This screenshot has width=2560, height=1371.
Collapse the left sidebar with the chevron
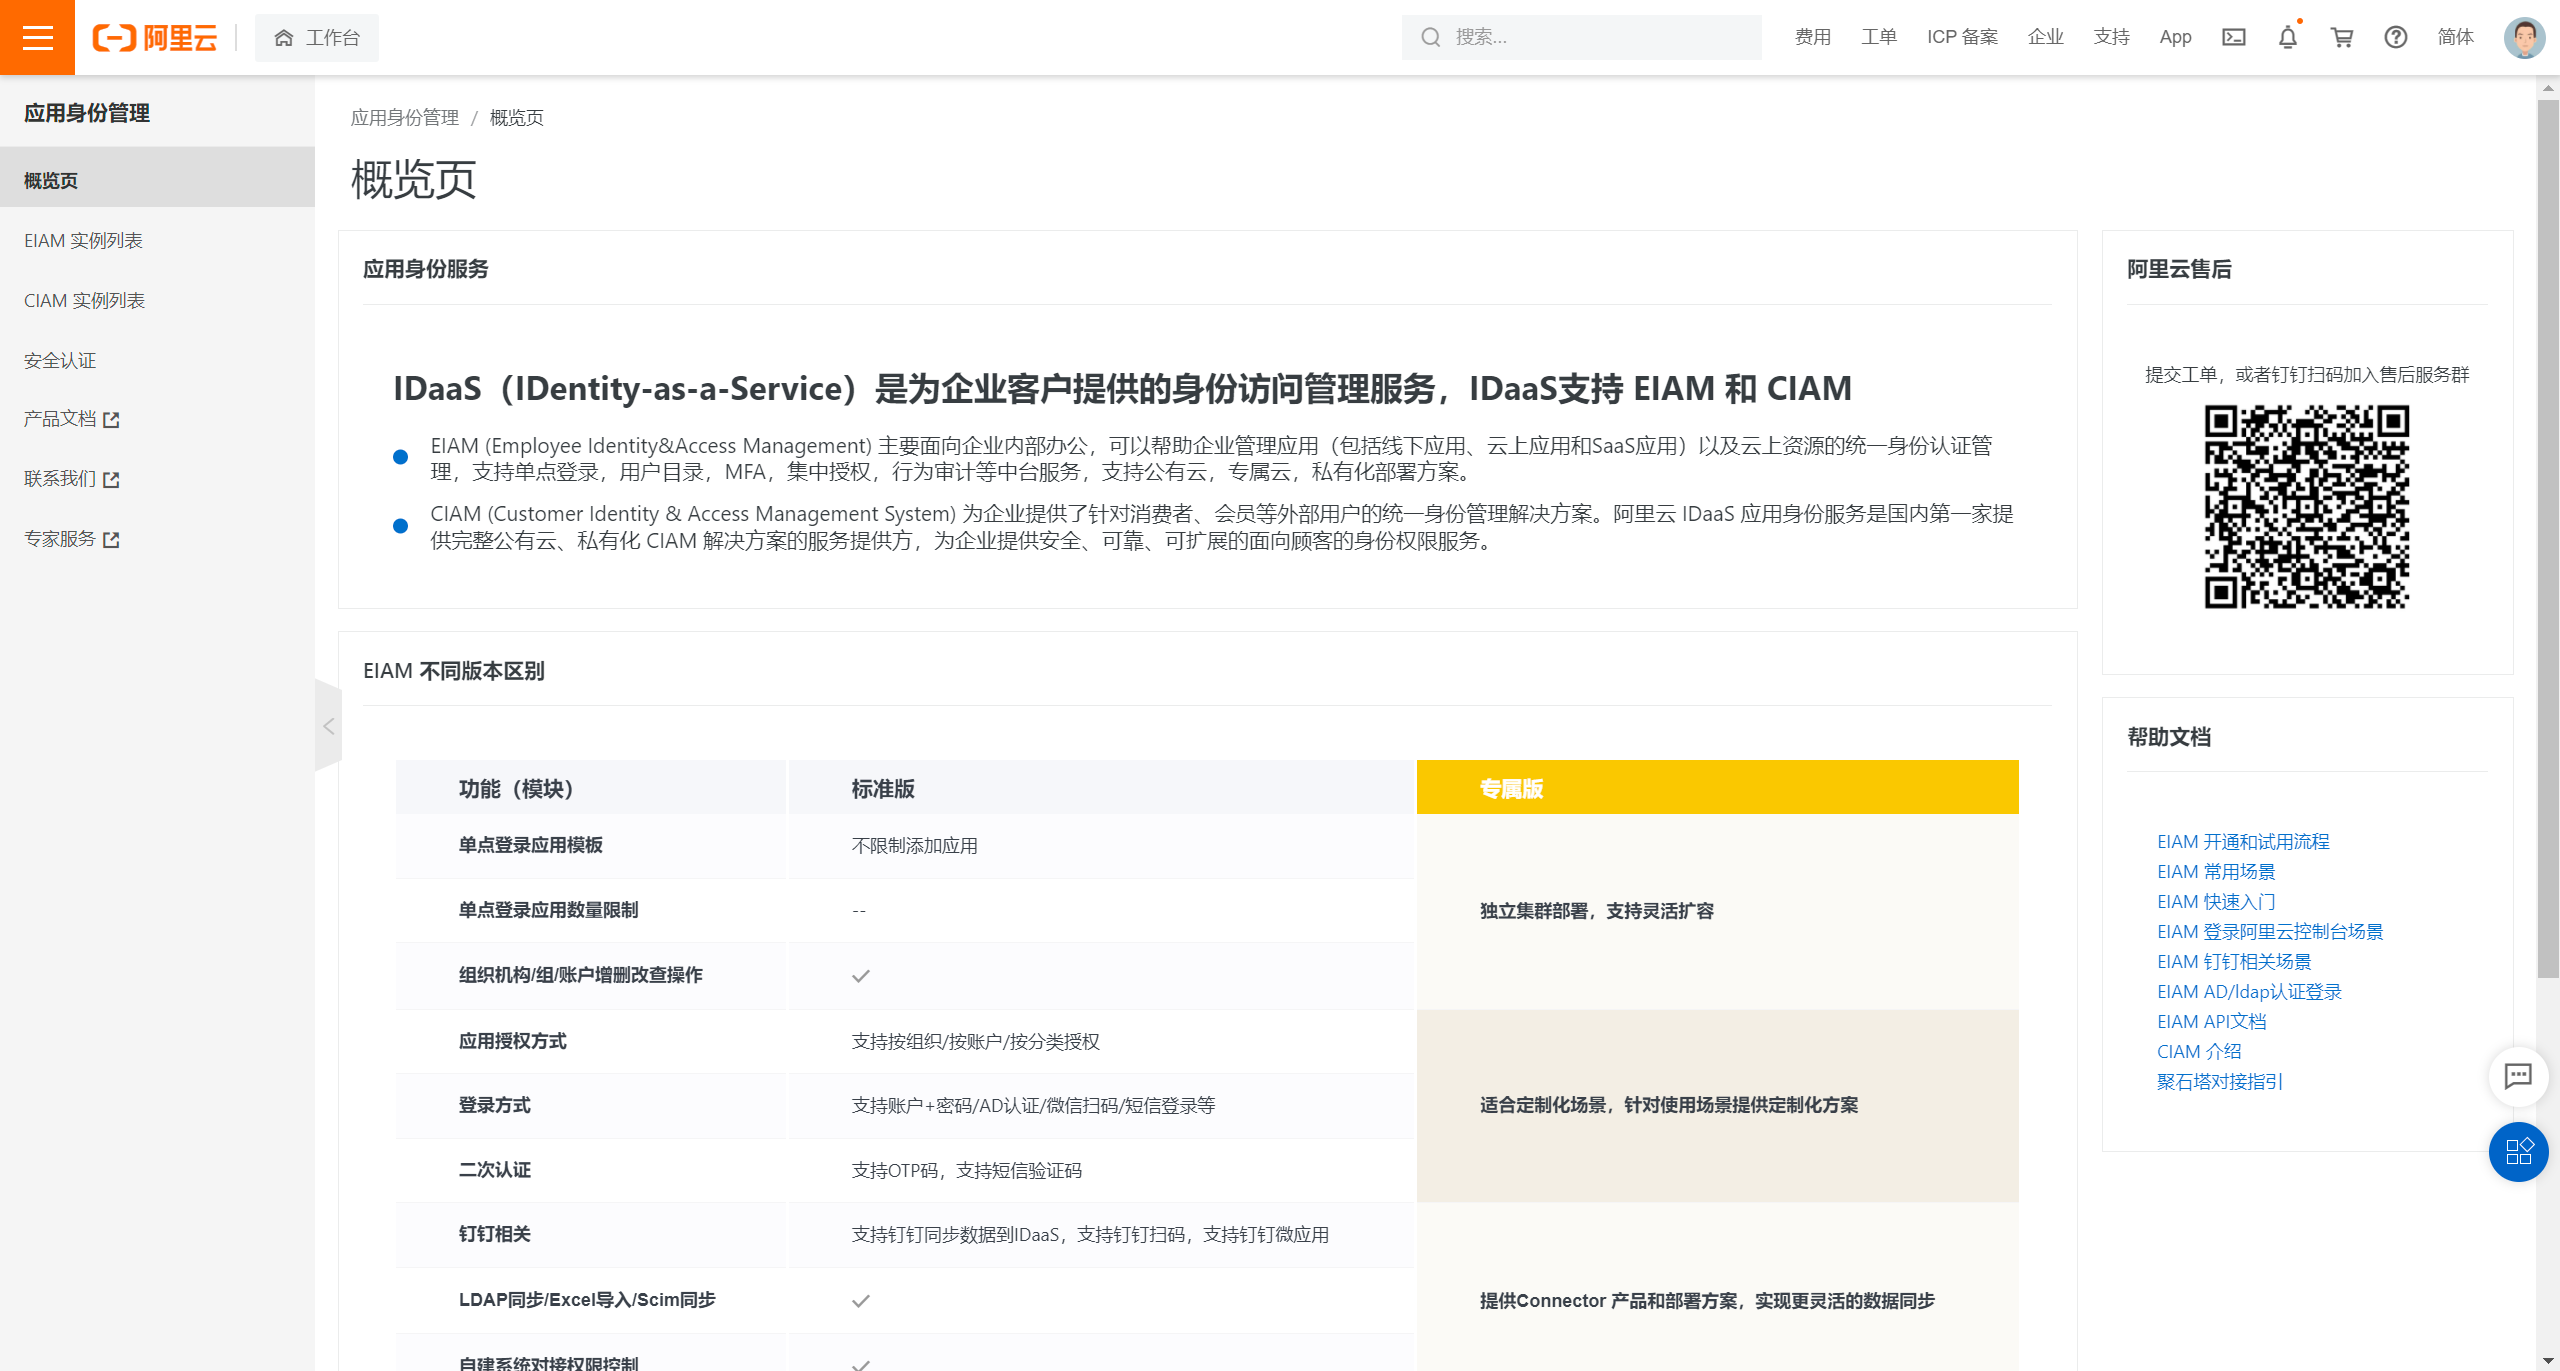[329, 727]
